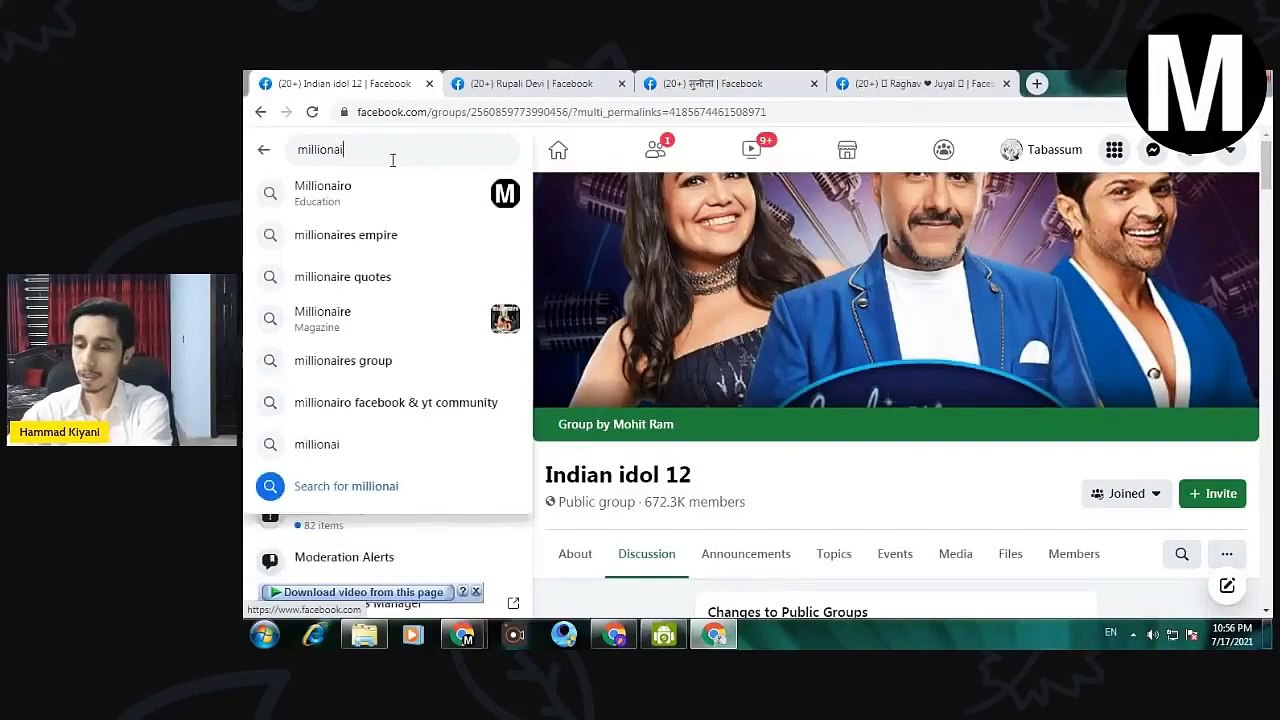1280x720 pixels.
Task: Open a new browser tab
Action: coord(1037,84)
